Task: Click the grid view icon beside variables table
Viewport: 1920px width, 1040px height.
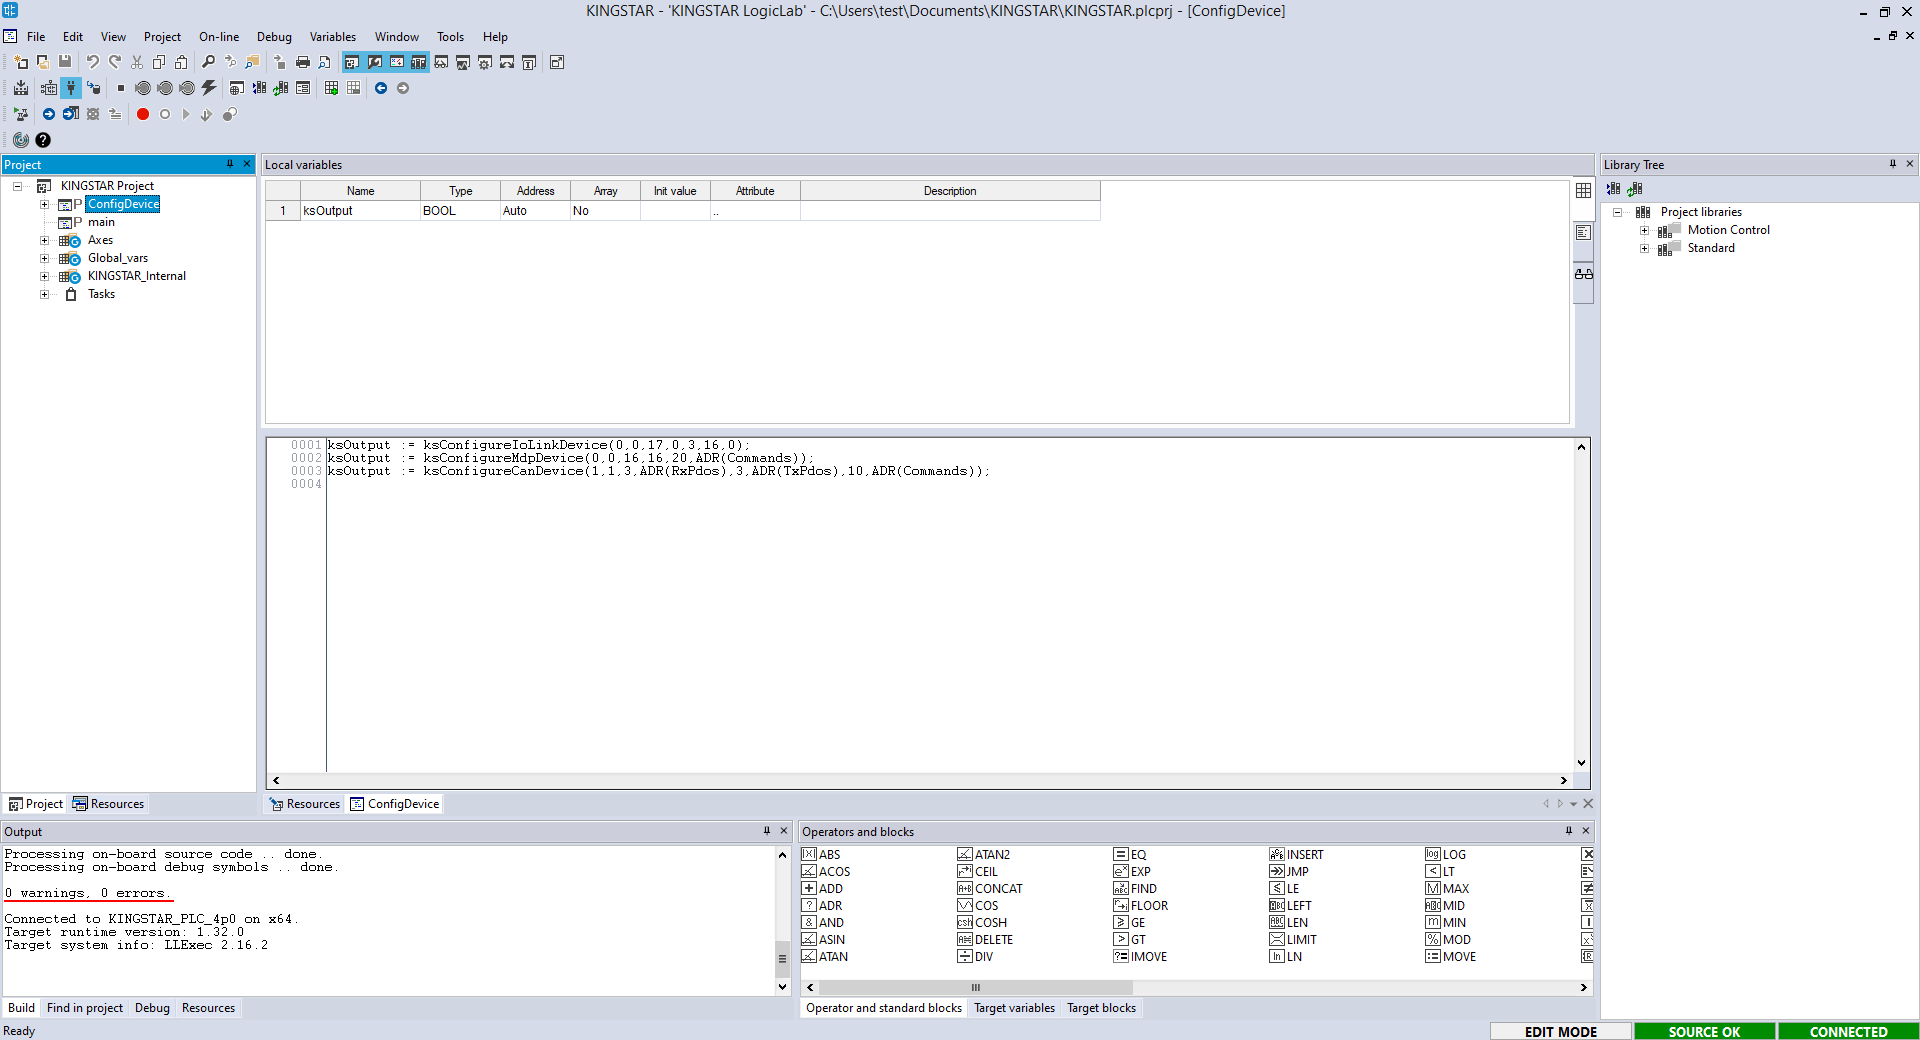Action: tap(1584, 191)
